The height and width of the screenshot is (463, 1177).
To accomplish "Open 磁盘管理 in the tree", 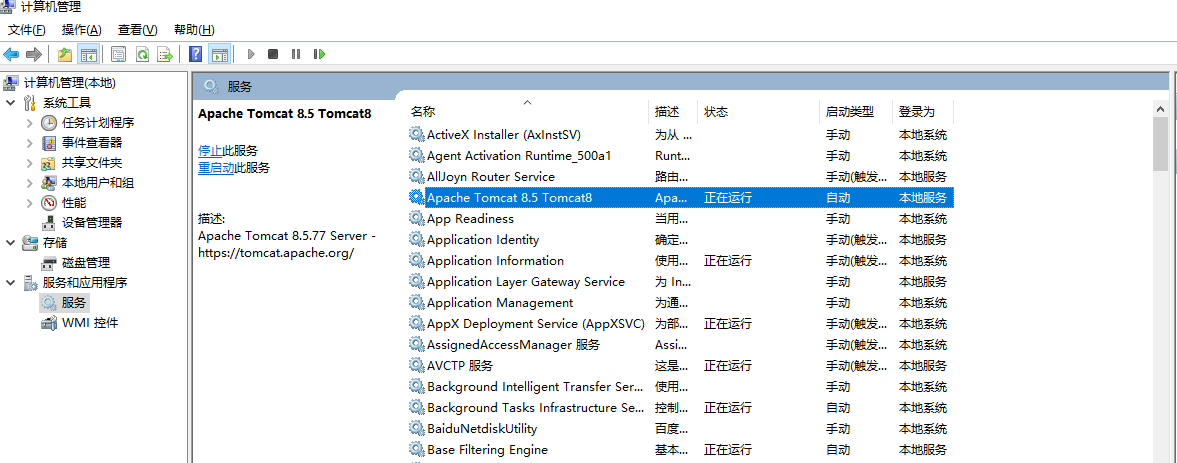I will coord(86,263).
